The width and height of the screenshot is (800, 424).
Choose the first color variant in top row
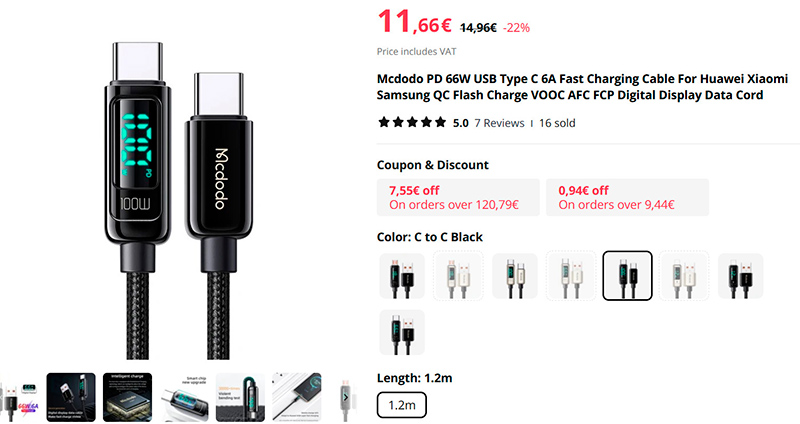[x=402, y=276]
